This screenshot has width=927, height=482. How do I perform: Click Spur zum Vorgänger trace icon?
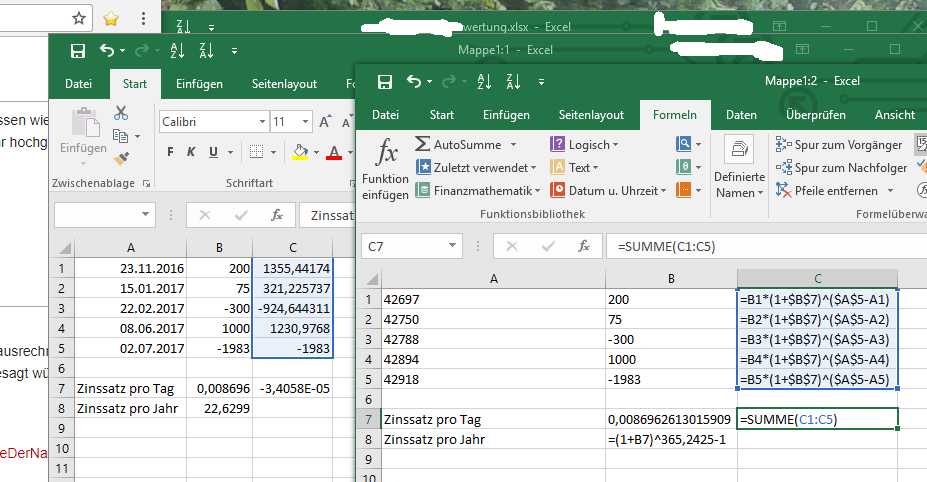[x=783, y=144]
